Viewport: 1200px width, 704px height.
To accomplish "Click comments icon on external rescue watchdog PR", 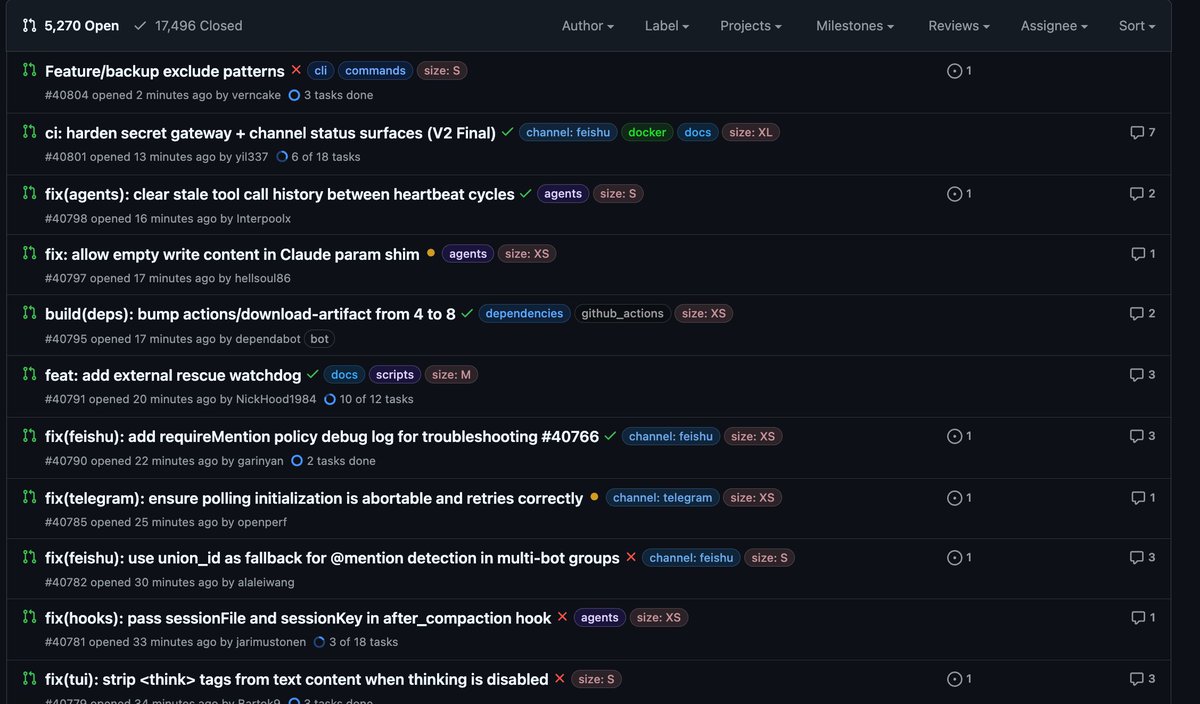I will tap(1143, 375).
